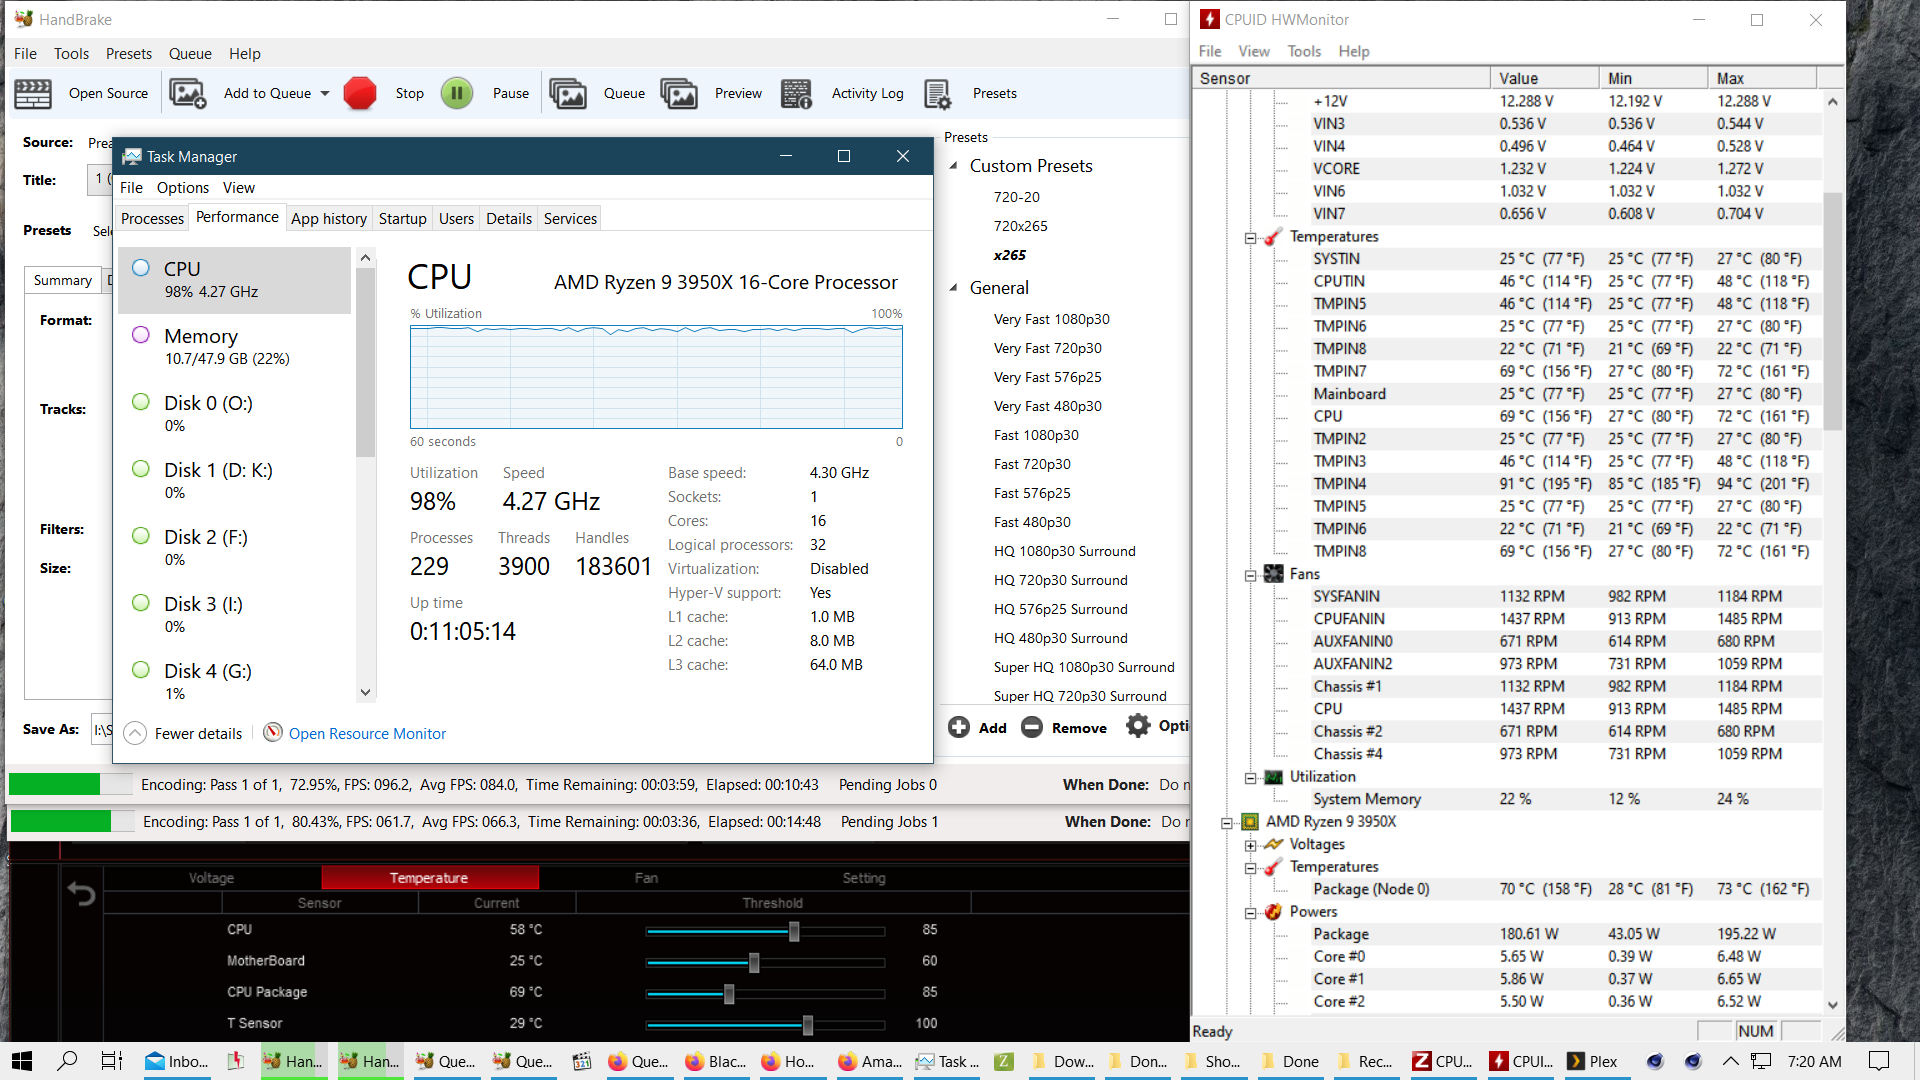Show hidden system tray icons

(1730, 1061)
